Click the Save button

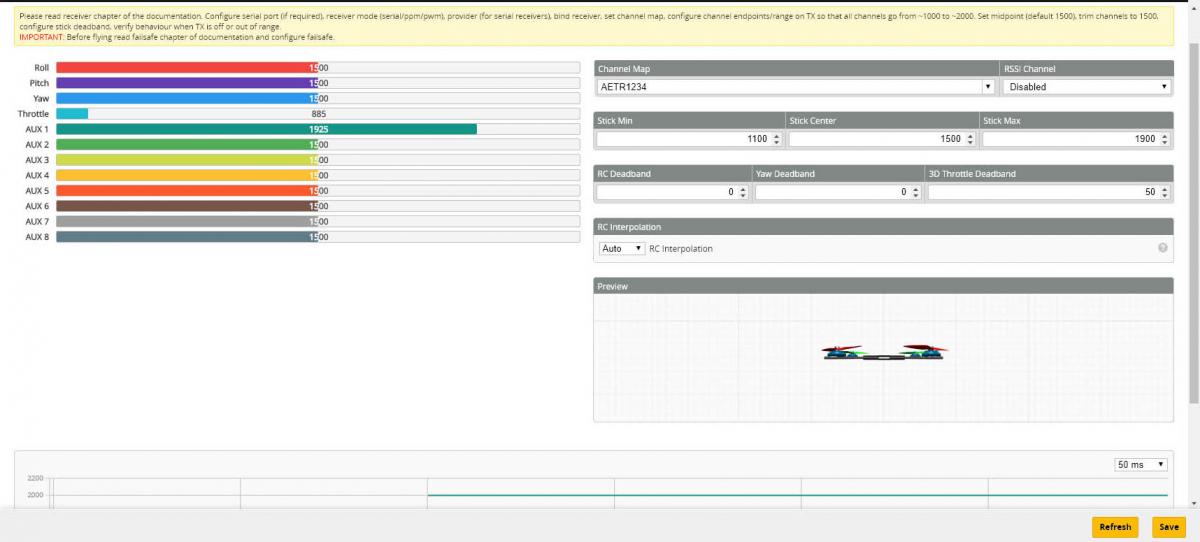pyautogui.click(x=1166, y=527)
